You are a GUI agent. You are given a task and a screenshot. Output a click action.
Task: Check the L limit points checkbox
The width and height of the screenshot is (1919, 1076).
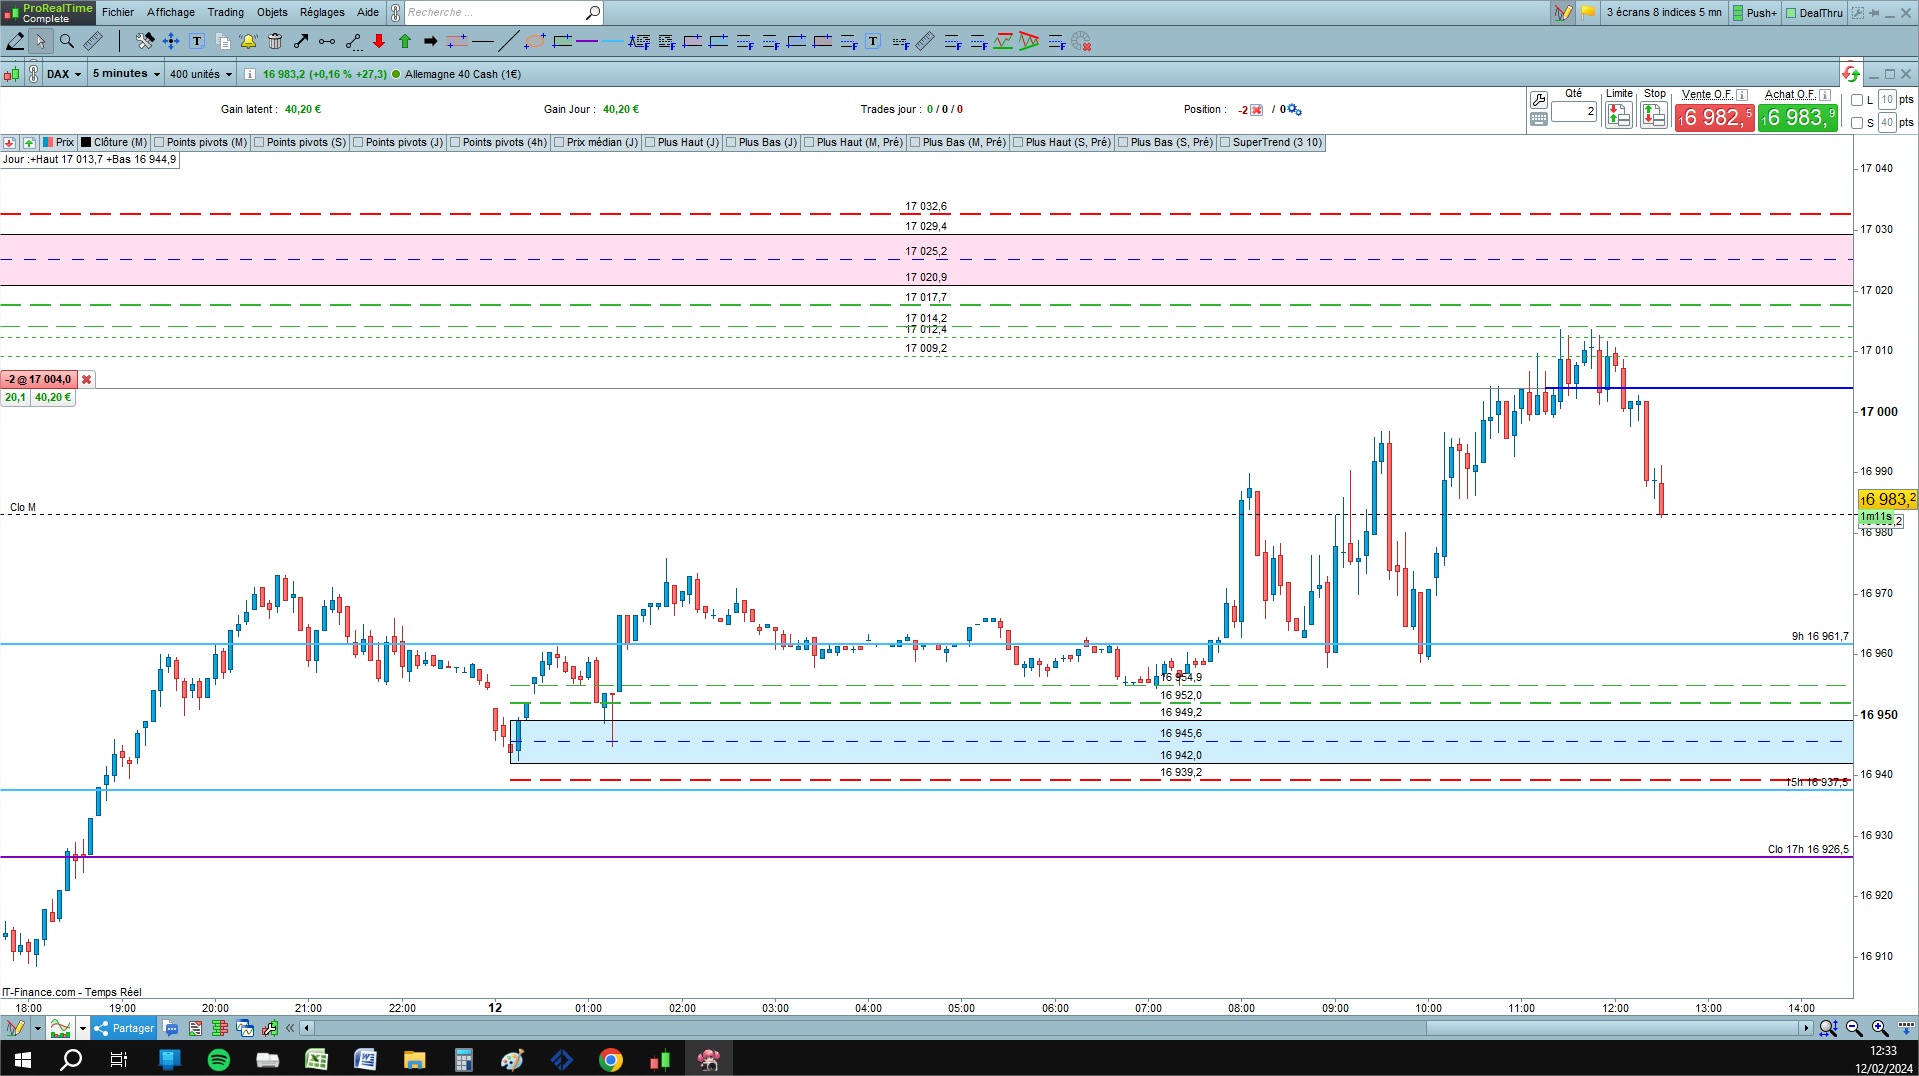point(1857,100)
